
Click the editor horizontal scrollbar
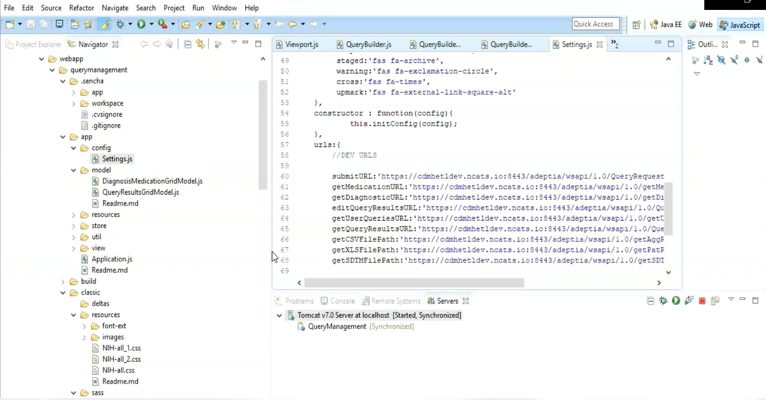pyautogui.click(x=414, y=283)
